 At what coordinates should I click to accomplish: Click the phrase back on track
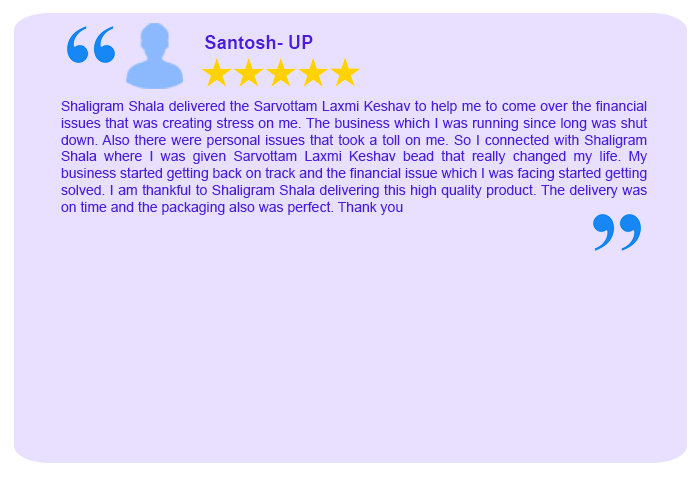click(254, 173)
